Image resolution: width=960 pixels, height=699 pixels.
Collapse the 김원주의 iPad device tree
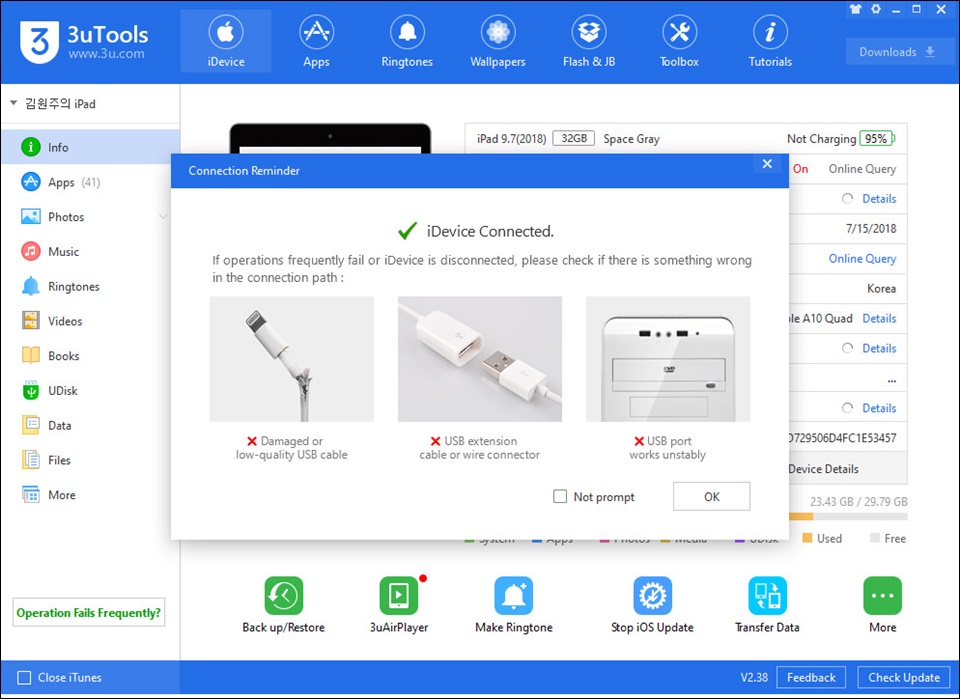[13, 103]
